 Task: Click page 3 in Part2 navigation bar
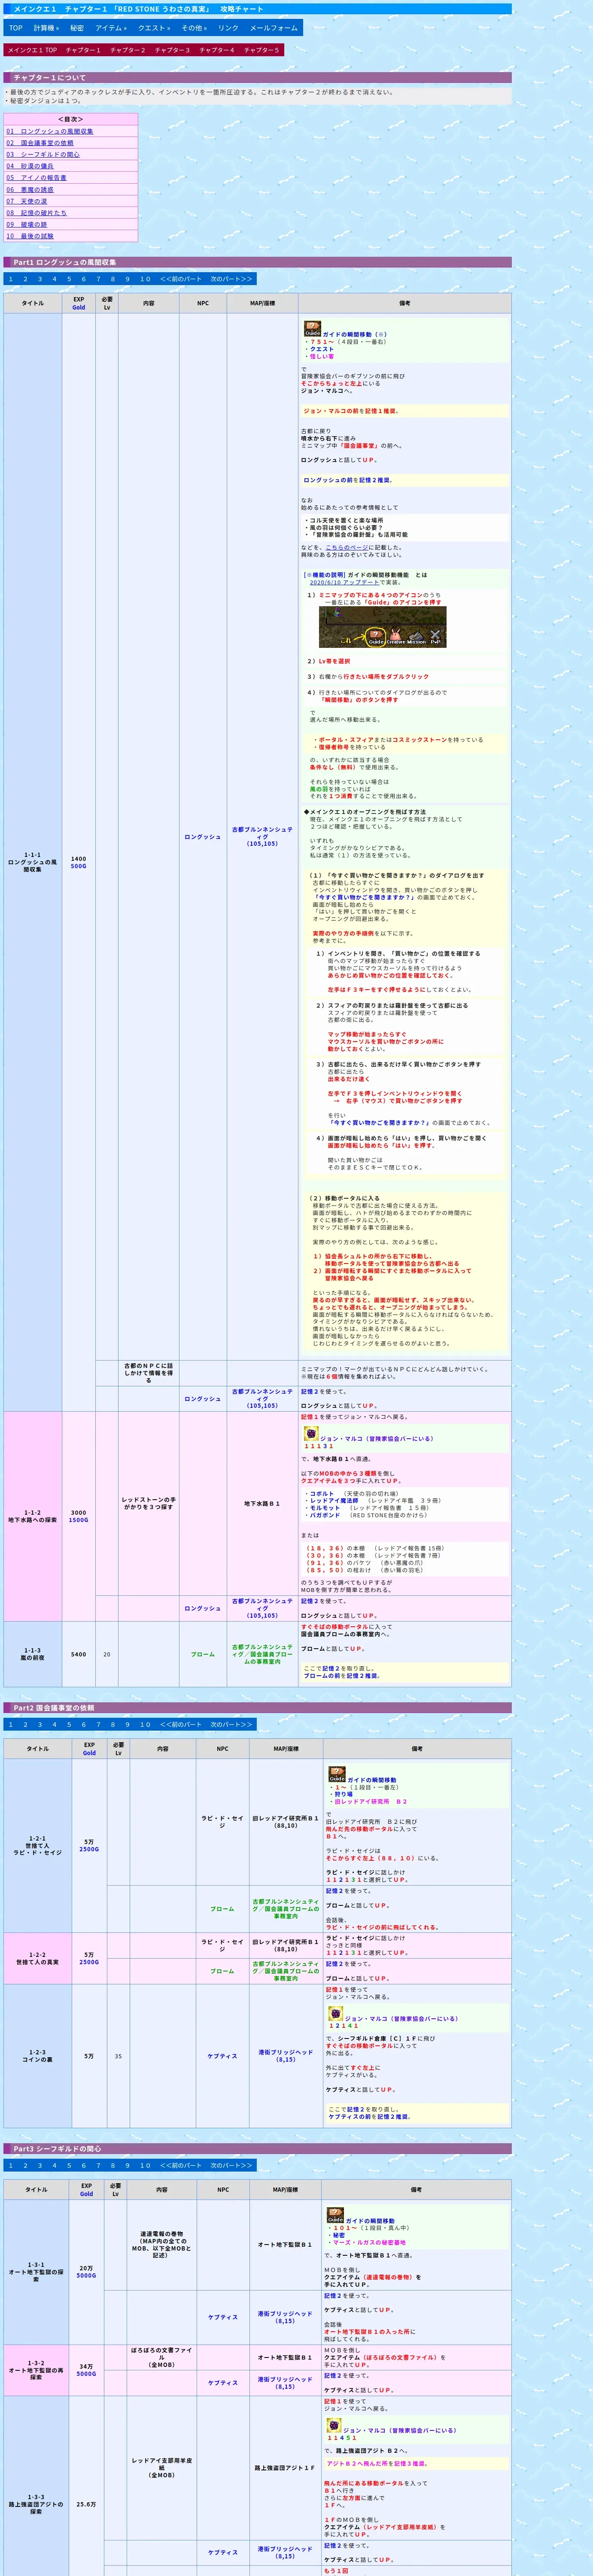(x=40, y=1724)
